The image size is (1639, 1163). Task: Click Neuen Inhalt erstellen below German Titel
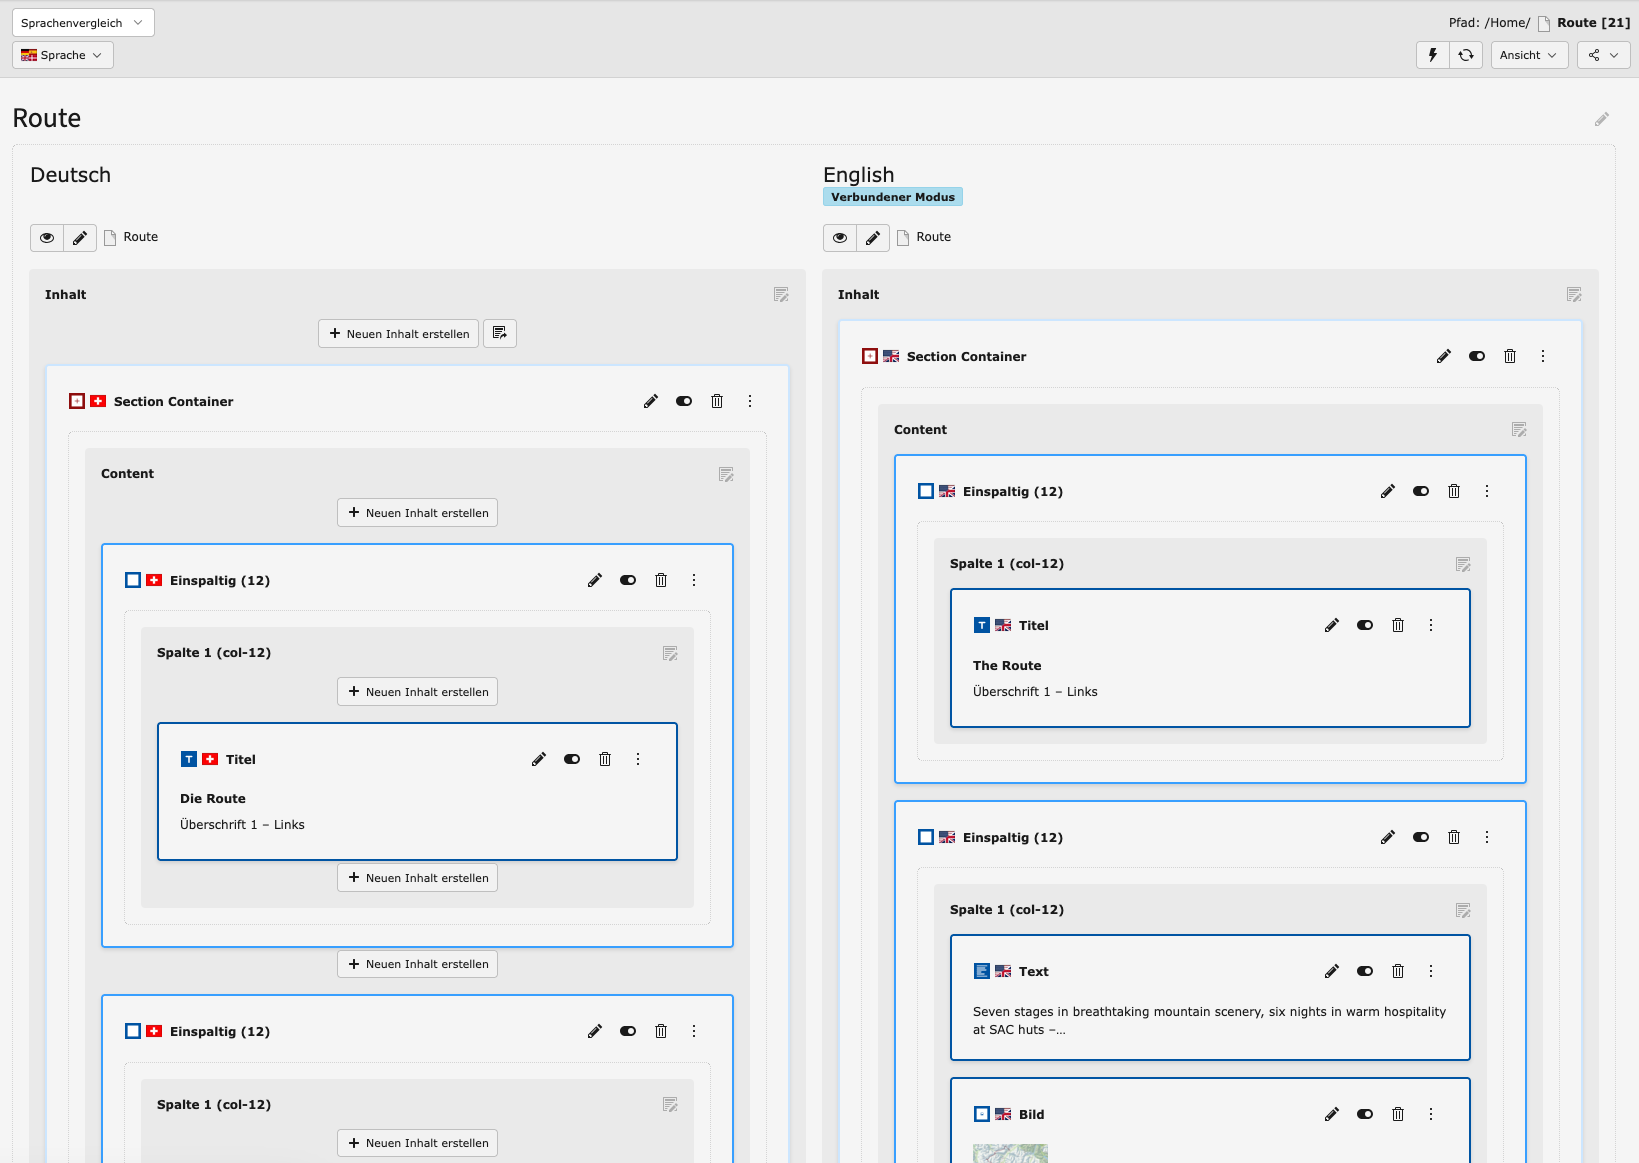click(417, 878)
